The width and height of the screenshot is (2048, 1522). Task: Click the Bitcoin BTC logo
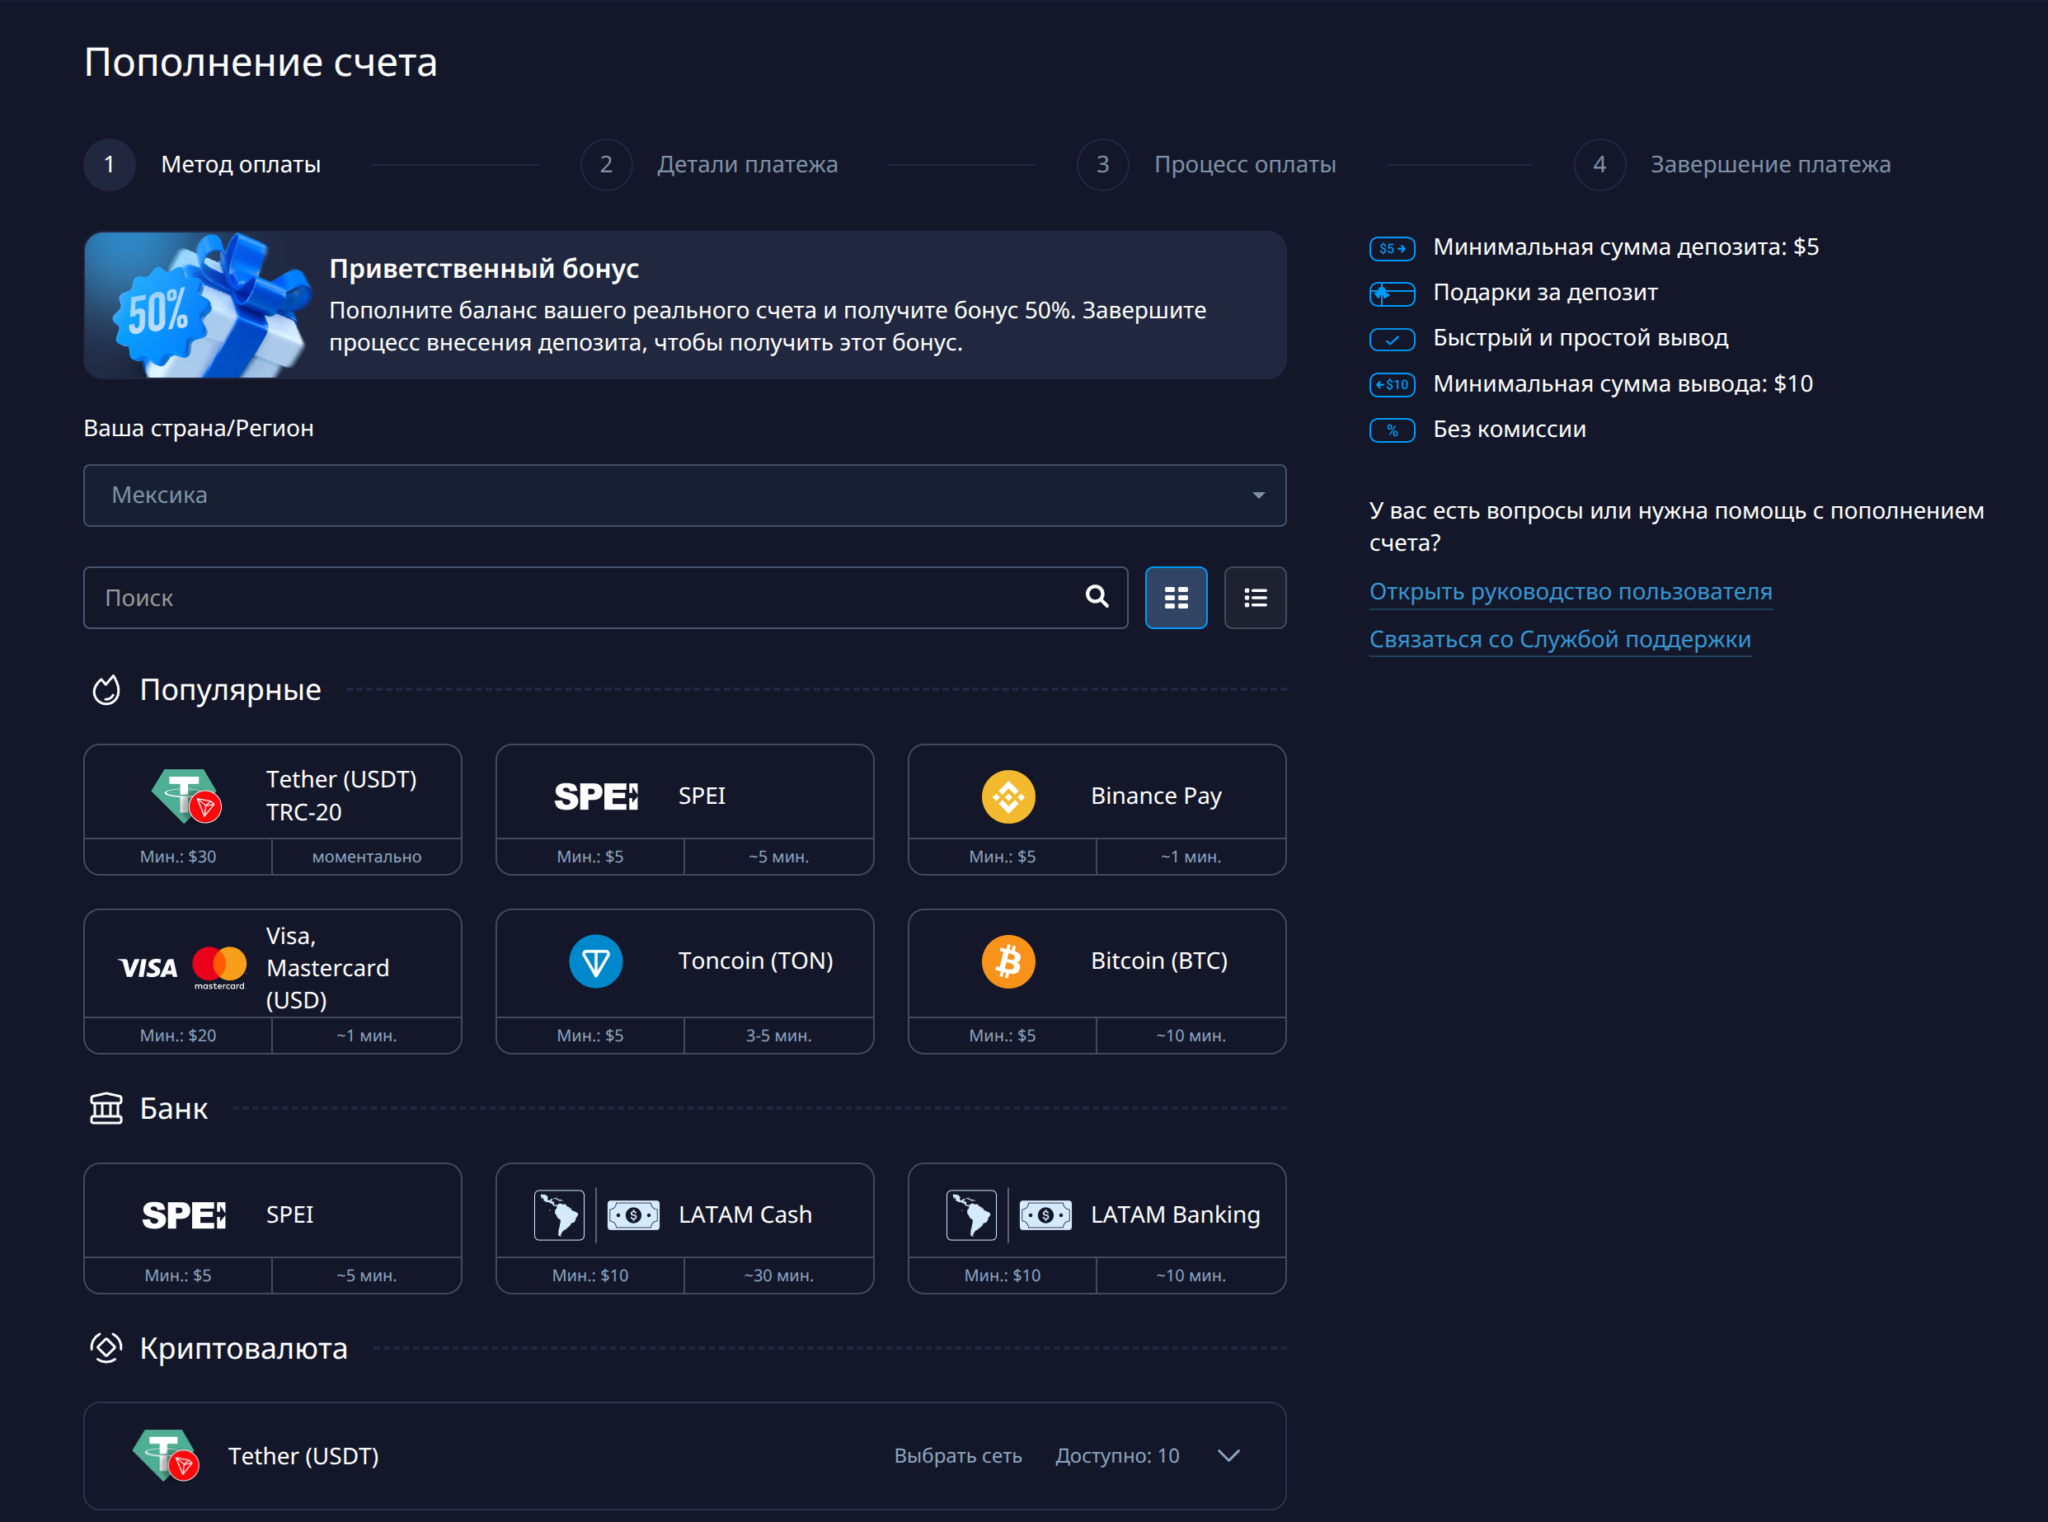click(1008, 961)
